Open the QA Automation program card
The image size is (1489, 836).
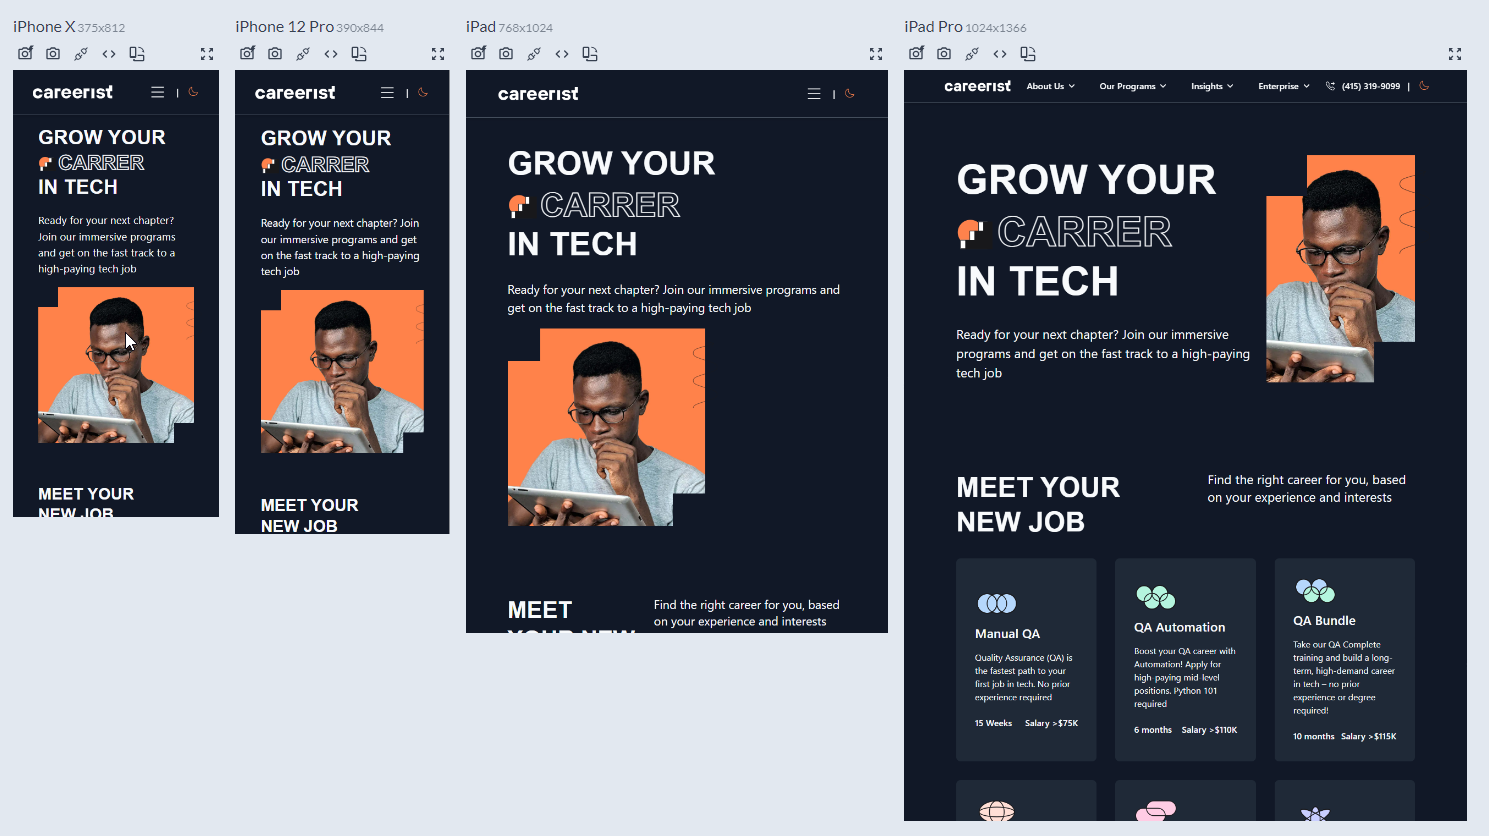click(x=1185, y=659)
